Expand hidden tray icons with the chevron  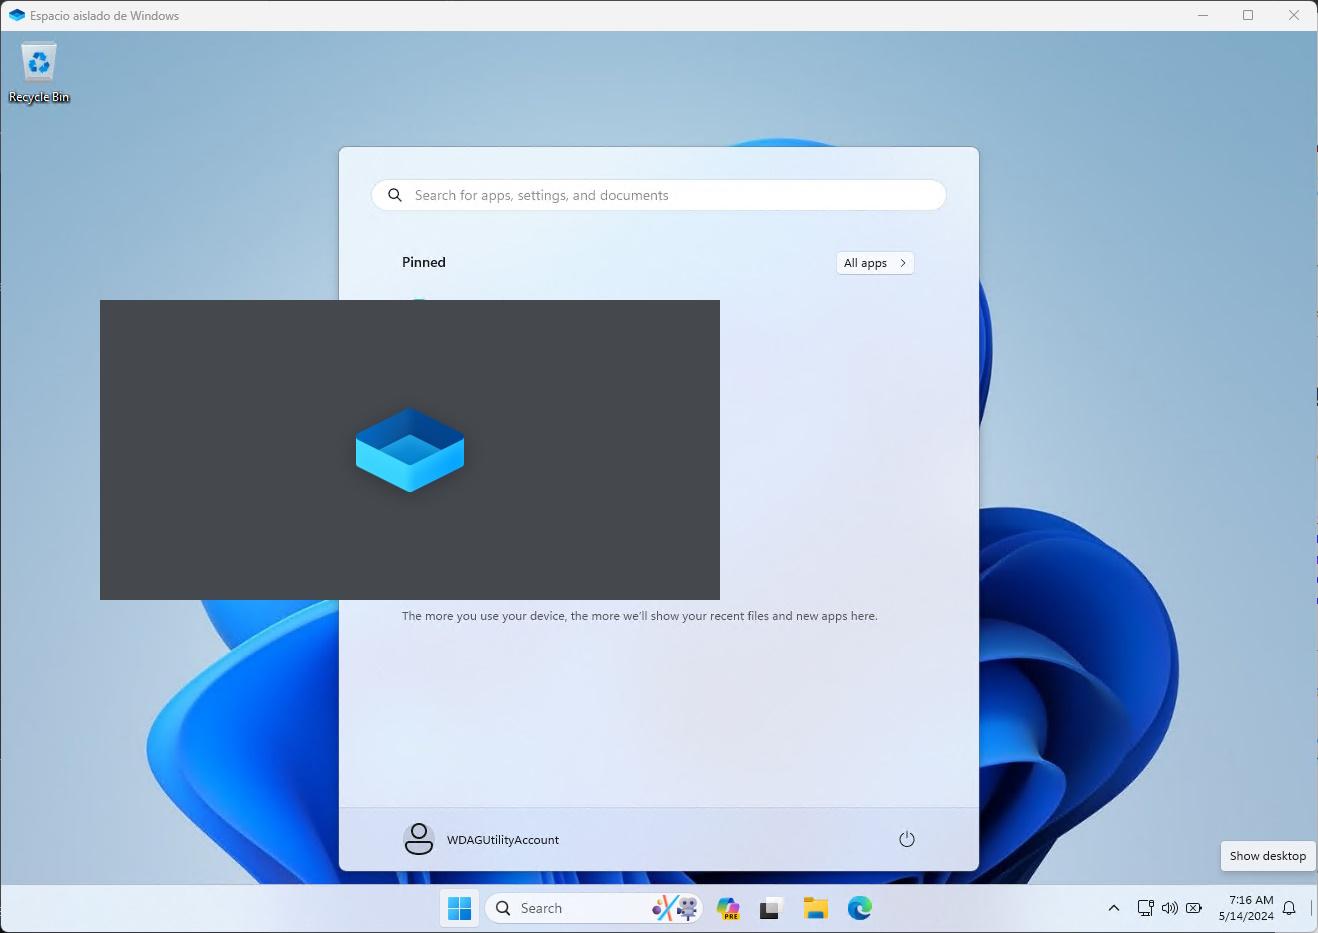(1113, 908)
